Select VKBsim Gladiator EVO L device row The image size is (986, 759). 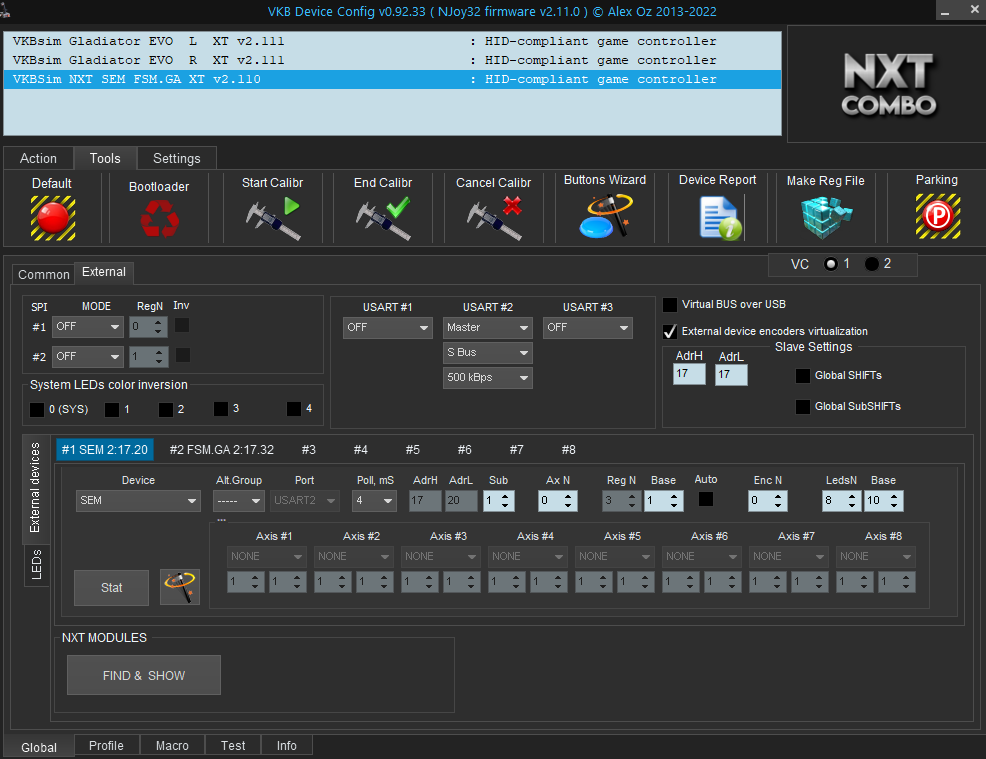[392, 42]
